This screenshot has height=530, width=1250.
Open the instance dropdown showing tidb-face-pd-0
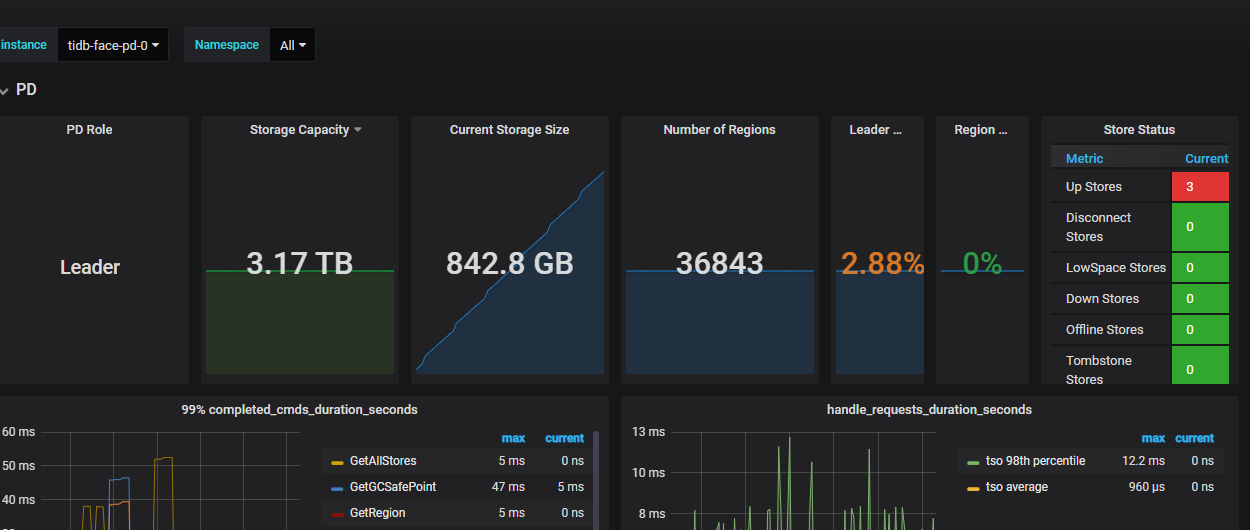click(x=113, y=45)
